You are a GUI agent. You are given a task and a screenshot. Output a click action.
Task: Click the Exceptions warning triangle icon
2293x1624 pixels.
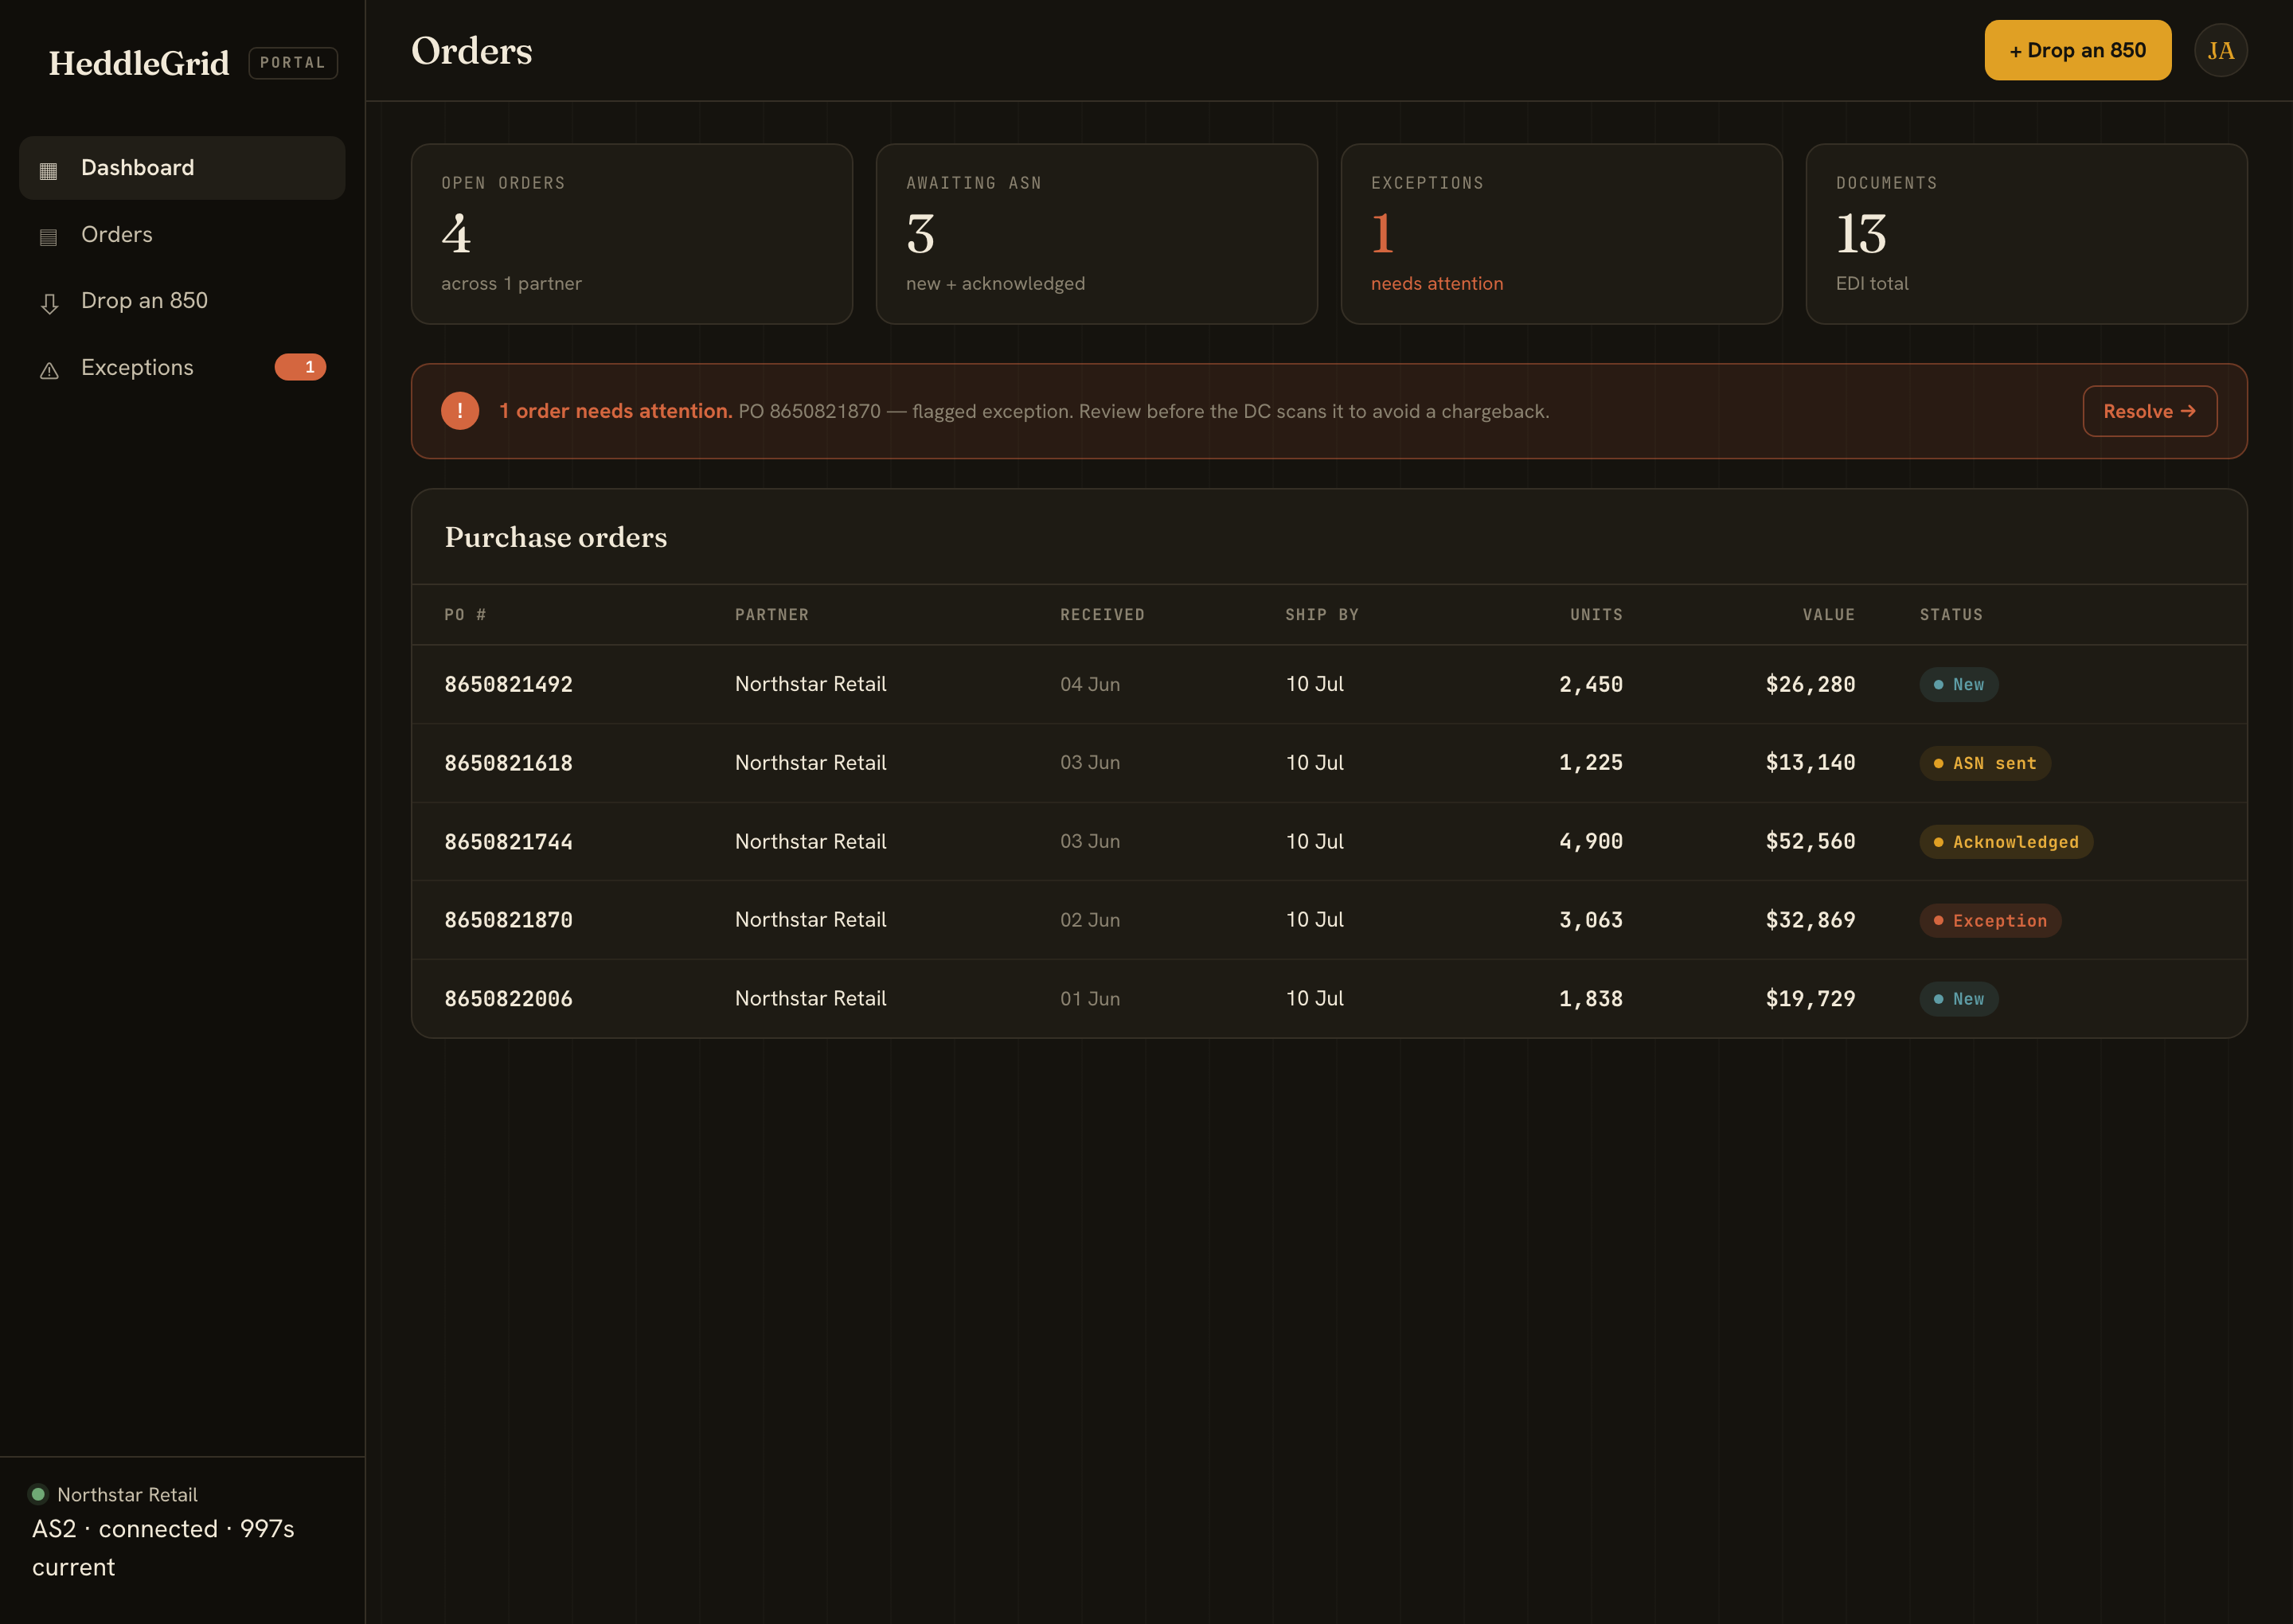pos(48,370)
